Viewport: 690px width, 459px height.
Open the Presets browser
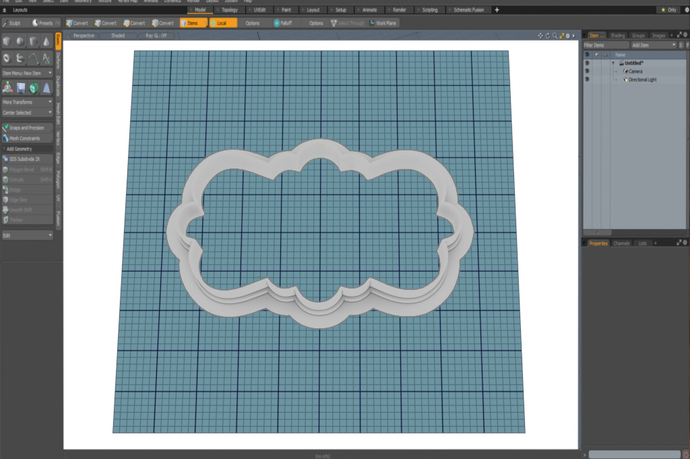pos(44,23)
